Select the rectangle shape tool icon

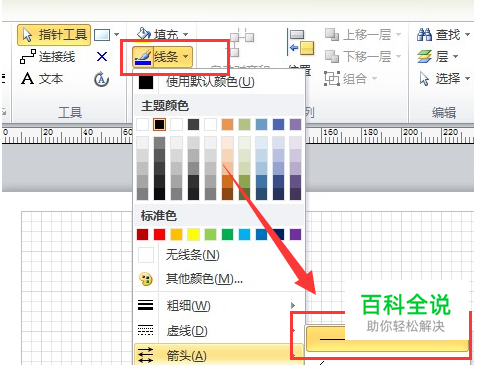point(102,35)
